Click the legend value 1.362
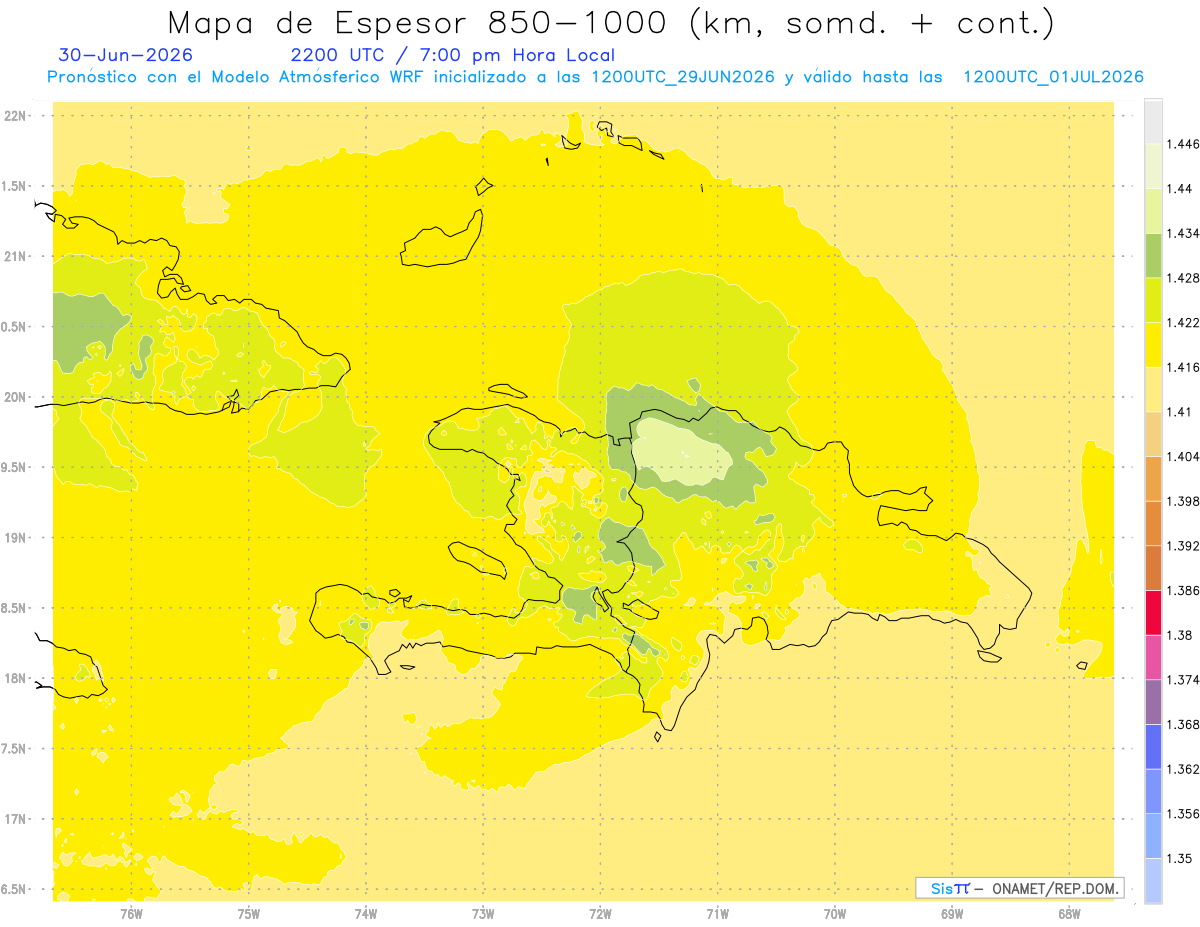 click(1184, 769)
